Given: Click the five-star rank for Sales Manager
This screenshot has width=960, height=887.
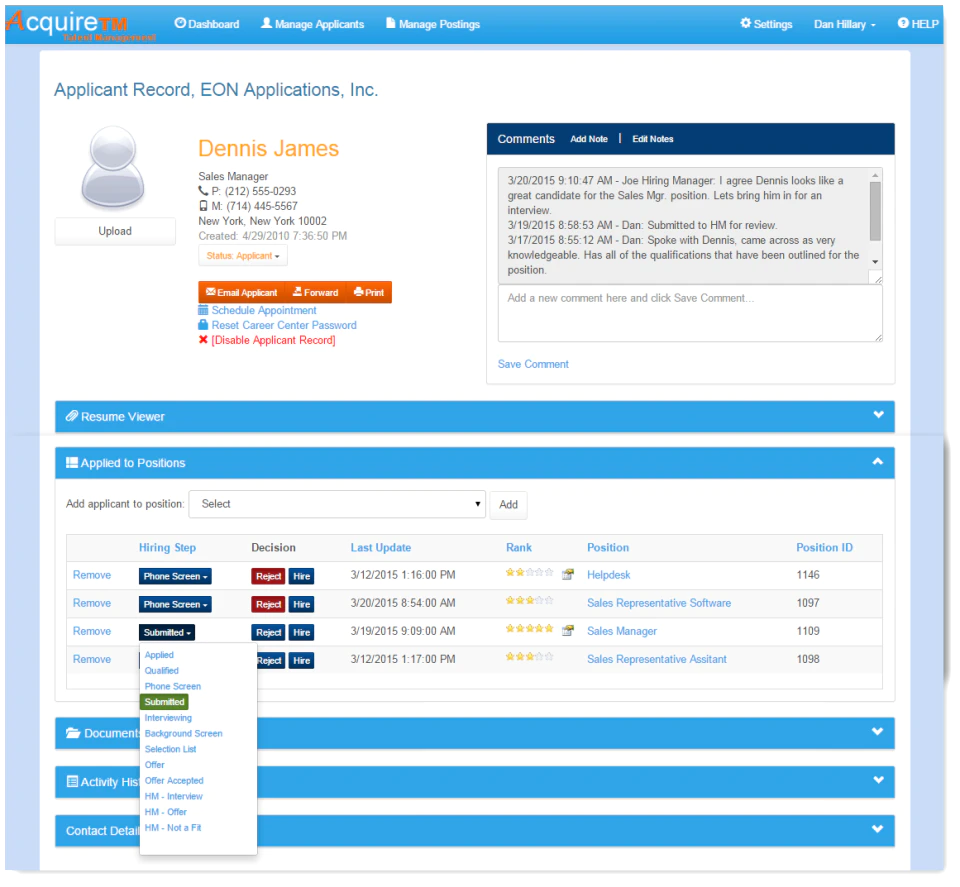Looking at the screenshot, I should tap(529, 629).
